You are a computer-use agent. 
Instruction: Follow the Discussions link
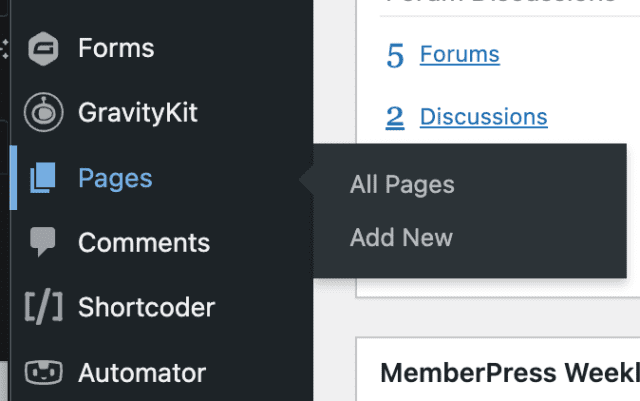tap(483, 117)
